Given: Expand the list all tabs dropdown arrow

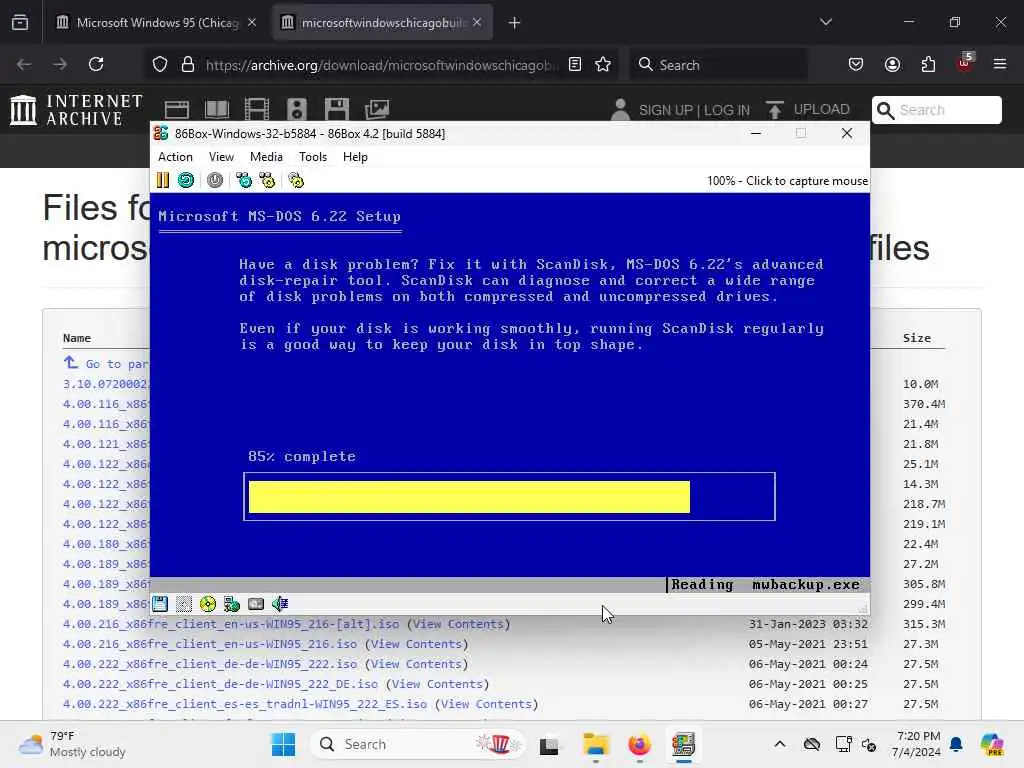Looking at the screenshot, I should tap(826, 22).
